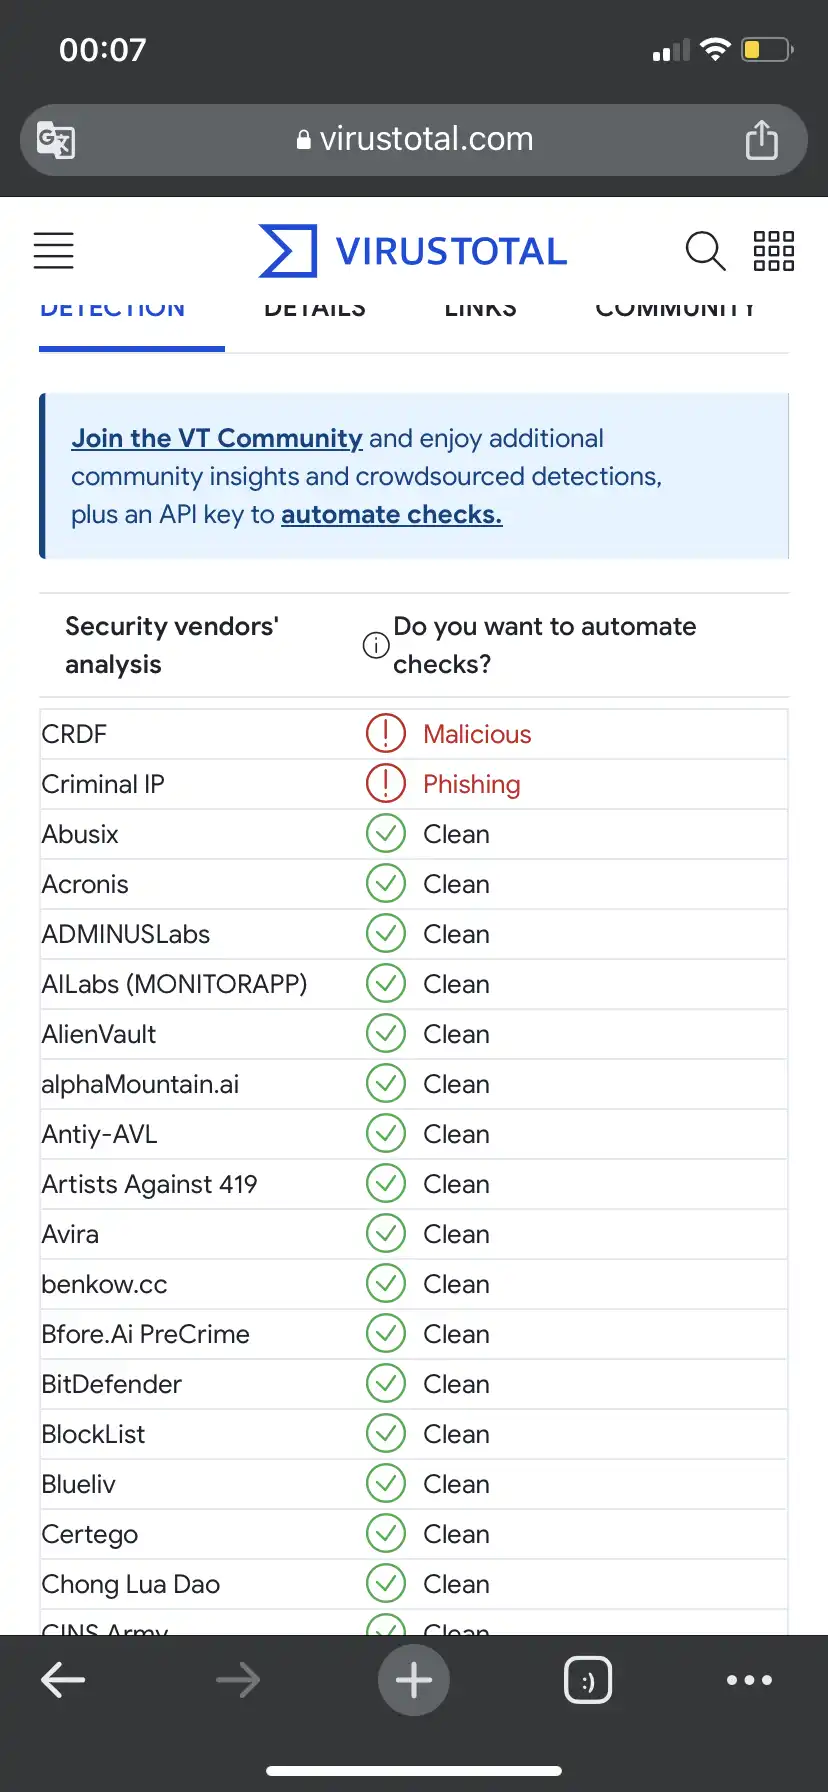
Task: Select the BitDefender vendor name
Action: click(111, 1384)
